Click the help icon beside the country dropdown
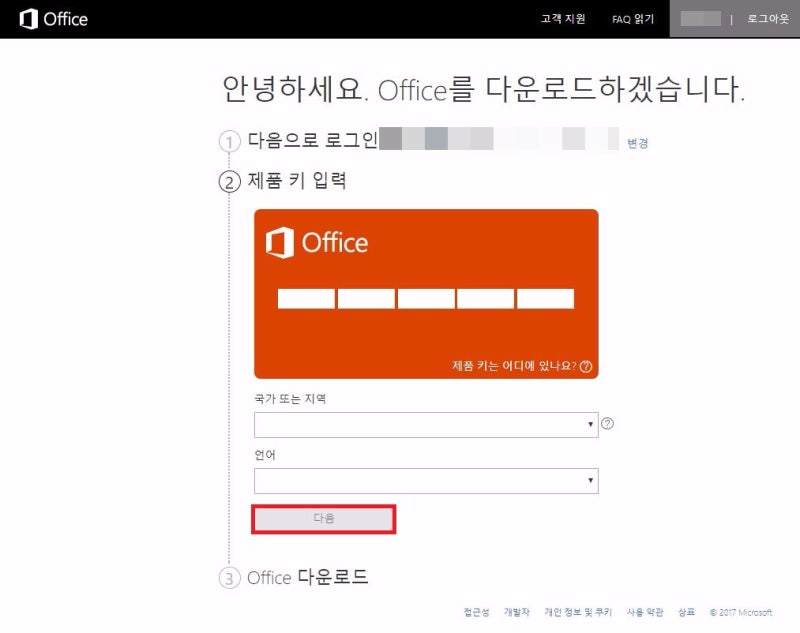This screenshot has height=633, width=800. [607, 423]
